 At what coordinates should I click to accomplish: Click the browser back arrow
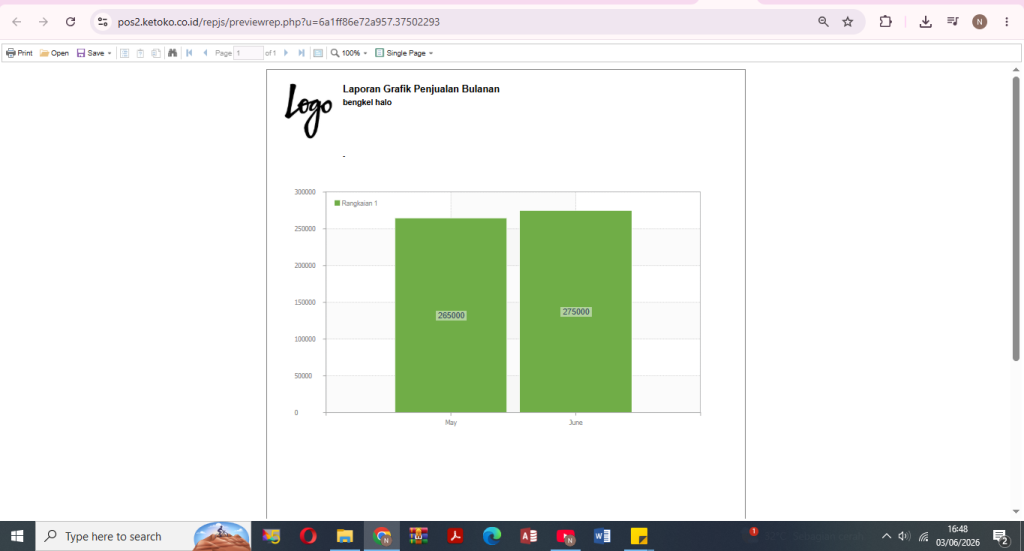click(17, 22)
